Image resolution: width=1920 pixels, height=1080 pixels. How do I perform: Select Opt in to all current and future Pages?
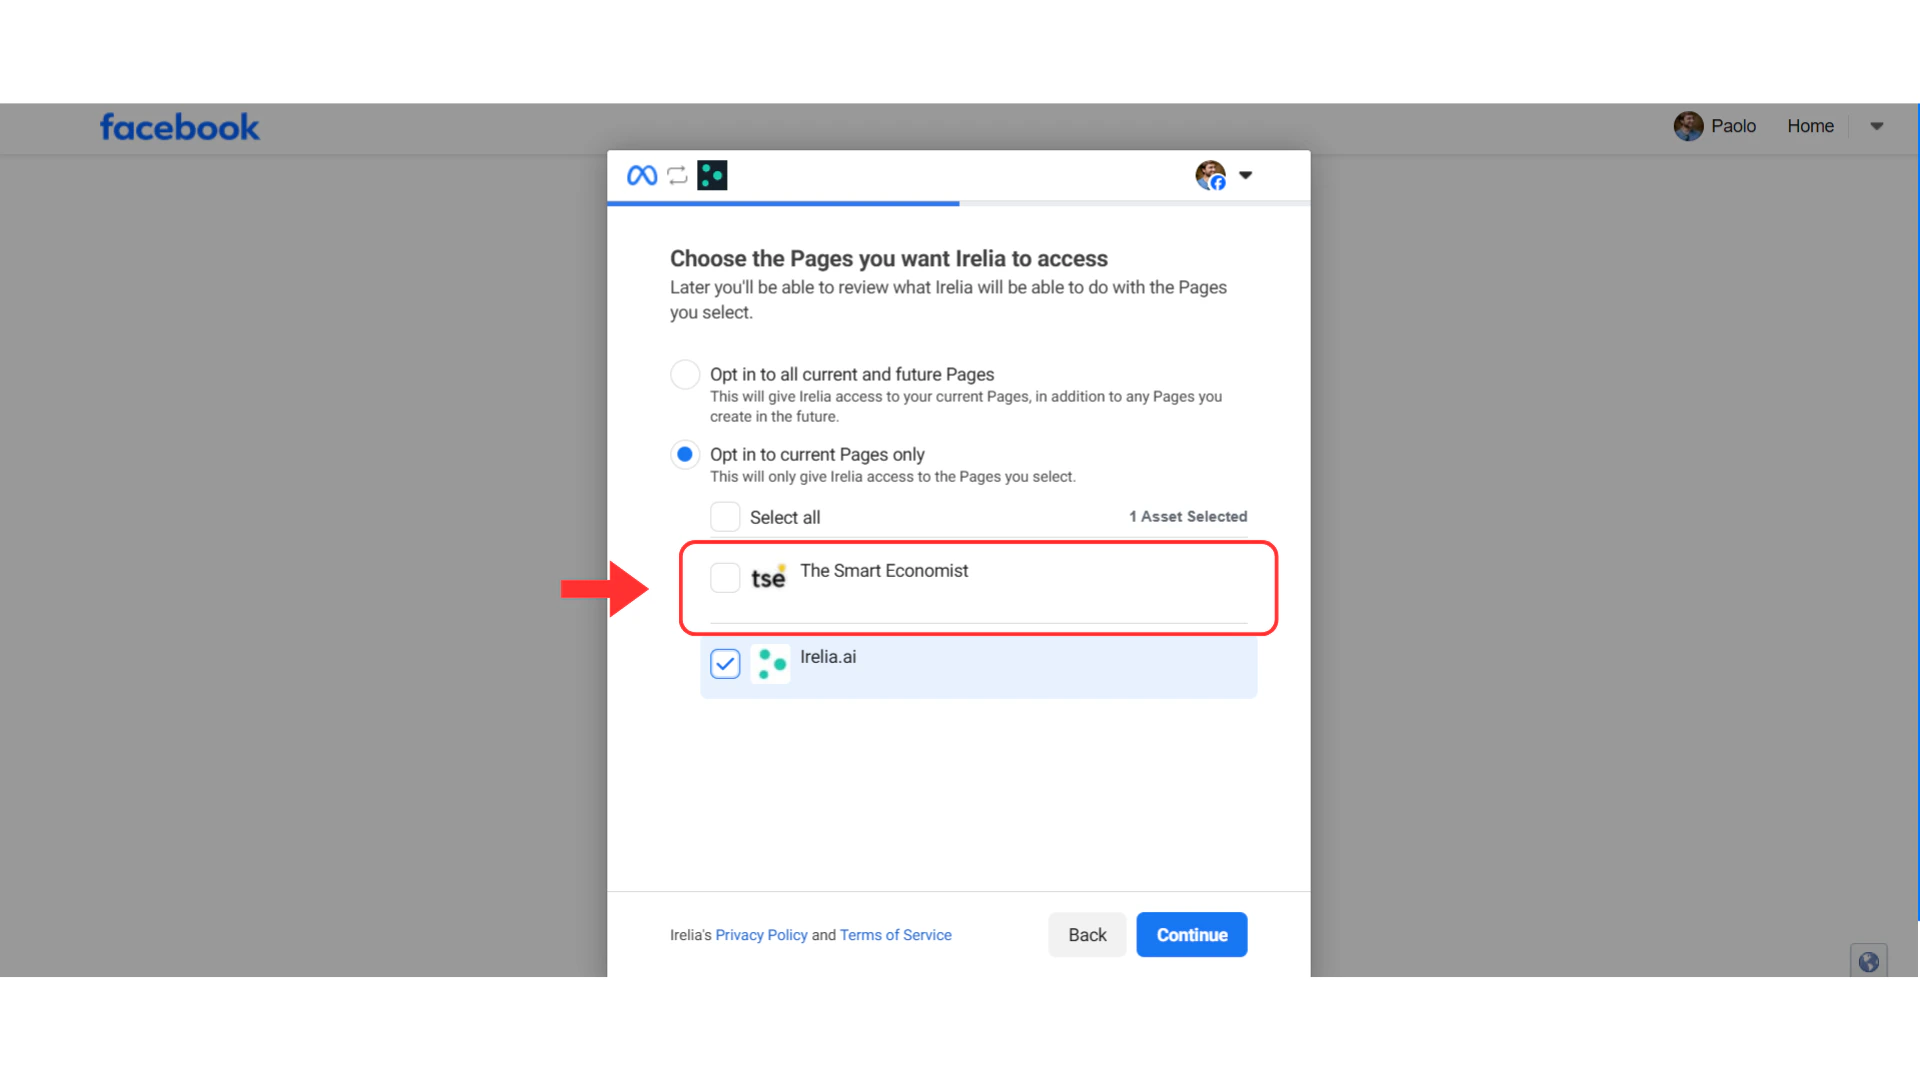(x=685, y=374)
